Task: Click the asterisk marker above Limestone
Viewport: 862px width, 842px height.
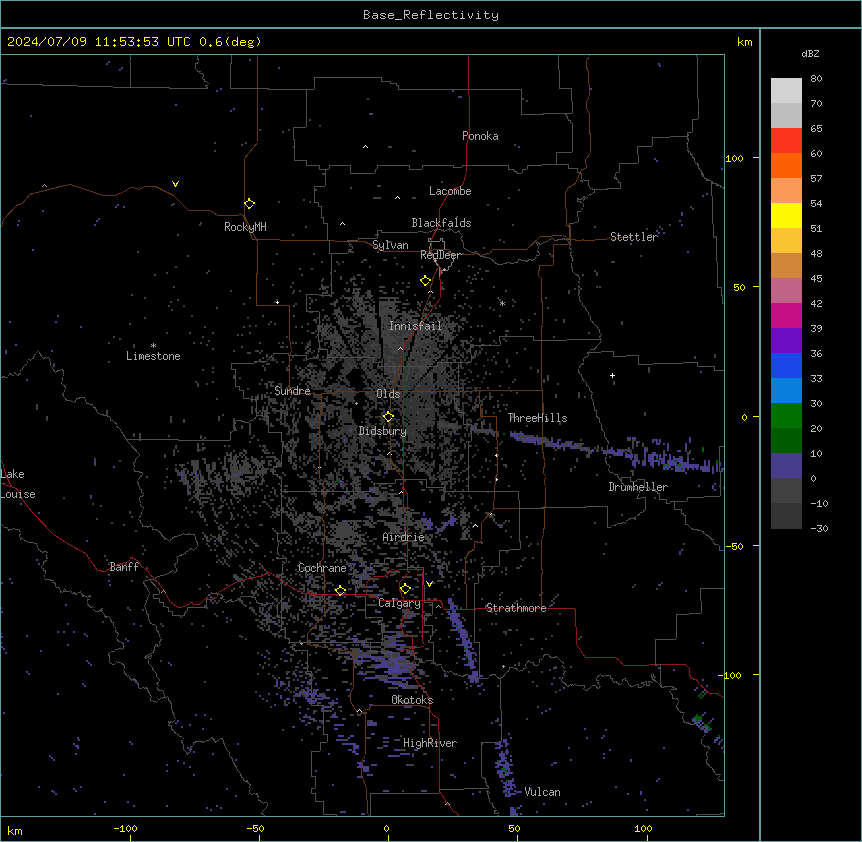Action: pyautogui.click(x=153, y=346)
